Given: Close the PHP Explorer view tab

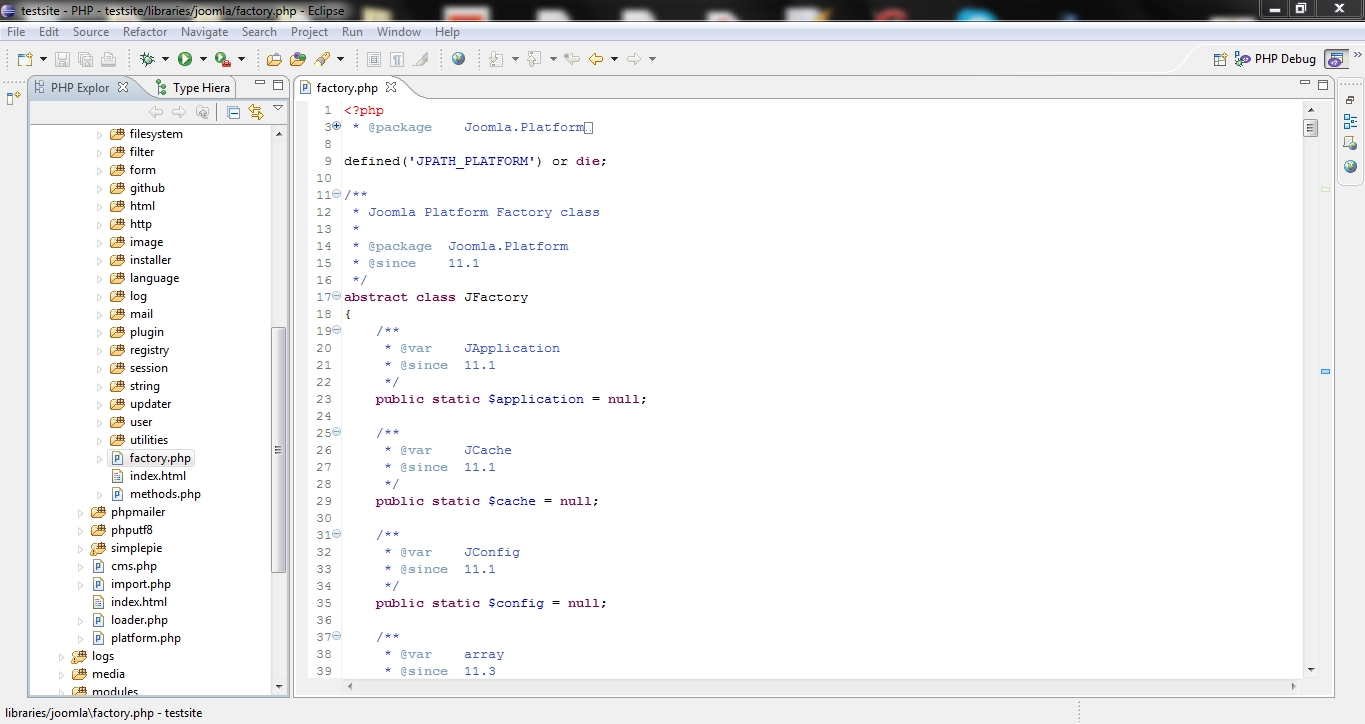Looking at the screenshot, I should click(x=123, y=87).
